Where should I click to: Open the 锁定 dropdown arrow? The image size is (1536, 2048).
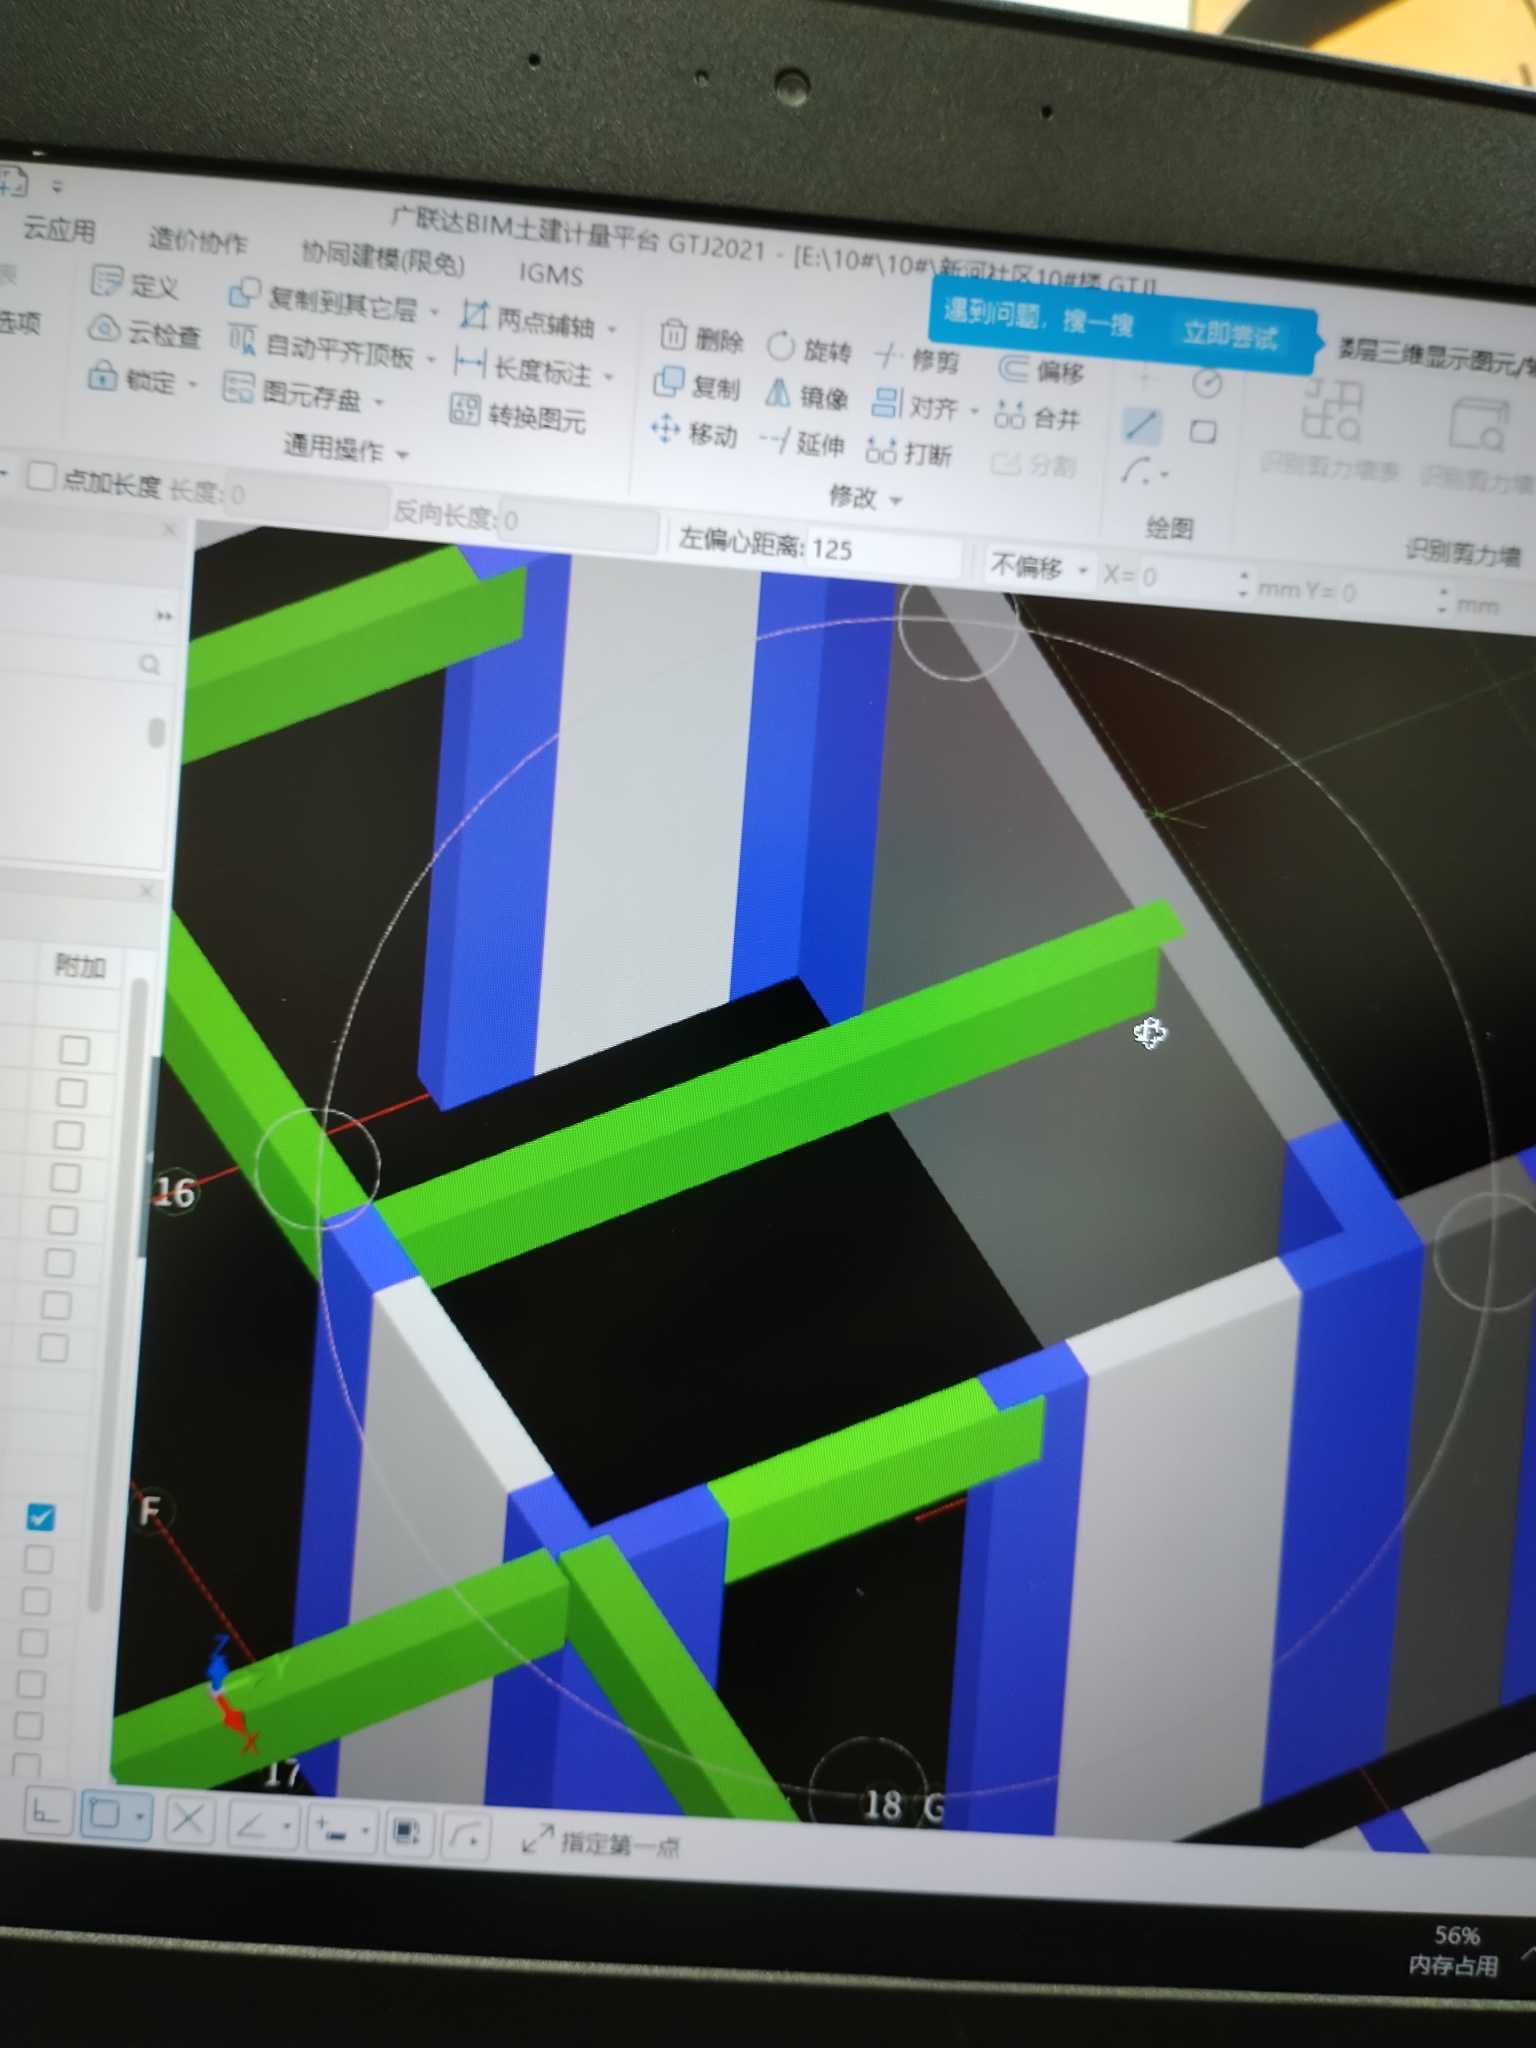192,384
